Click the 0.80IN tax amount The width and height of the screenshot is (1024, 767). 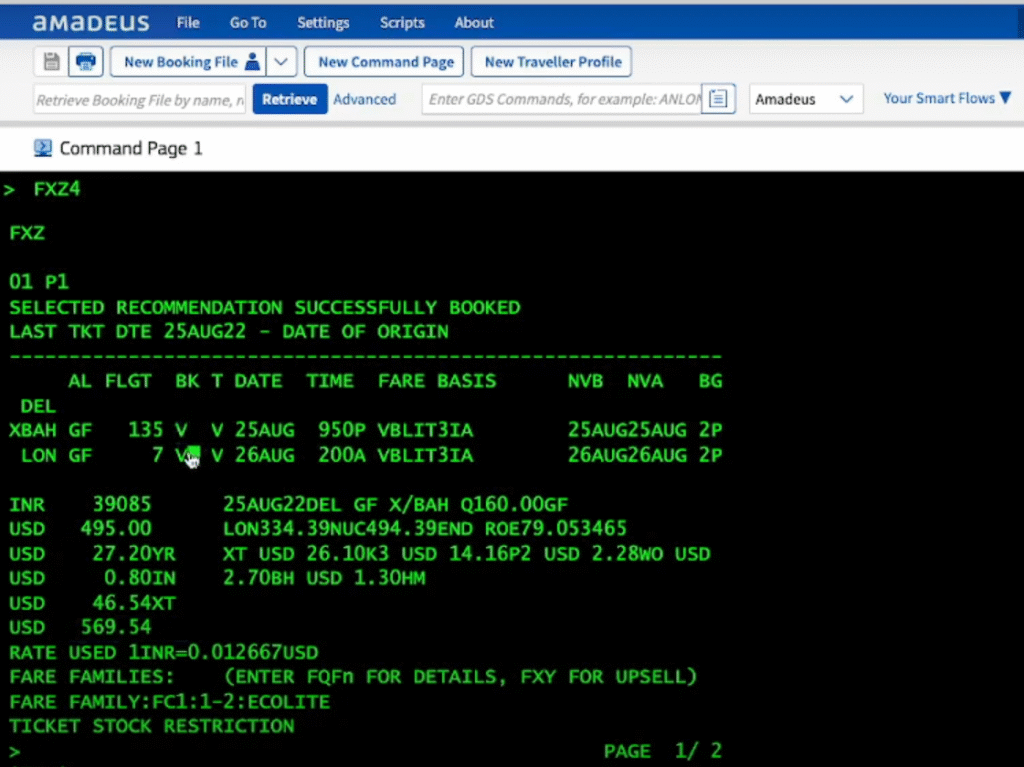click(140, 578)
